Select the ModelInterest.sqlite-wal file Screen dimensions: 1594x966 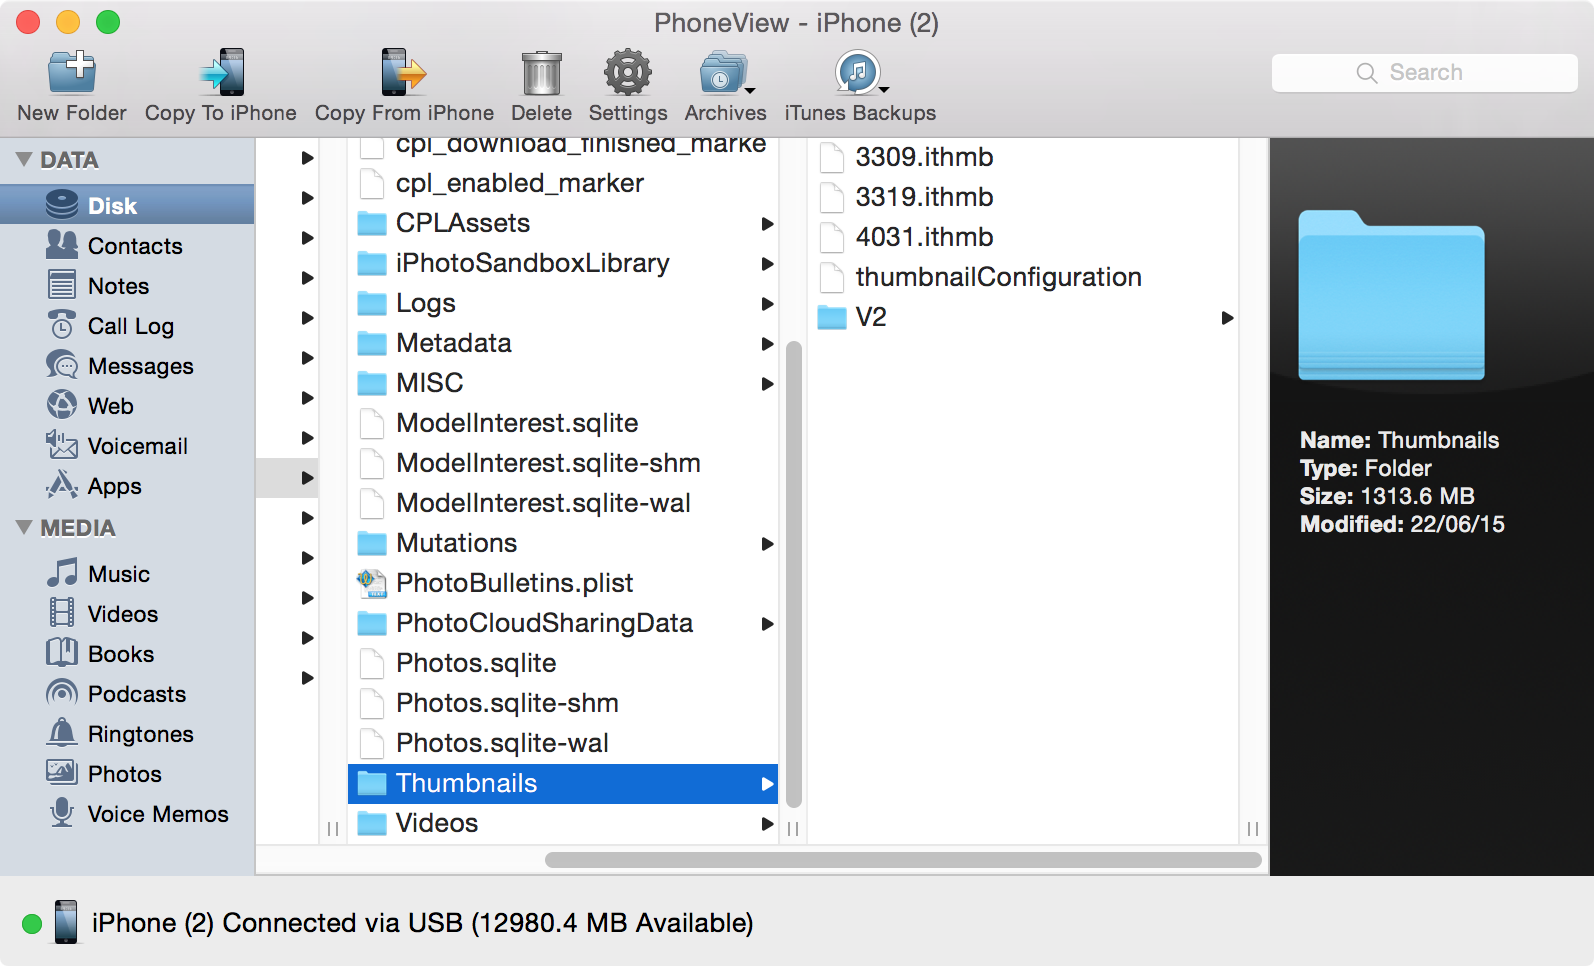click(x=563, y=504)
